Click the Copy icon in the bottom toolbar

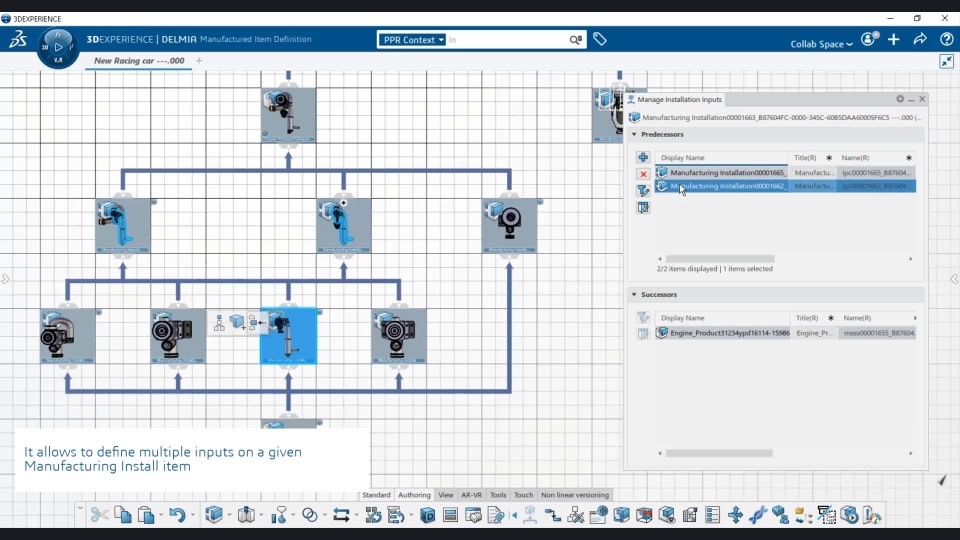[122, 515]
